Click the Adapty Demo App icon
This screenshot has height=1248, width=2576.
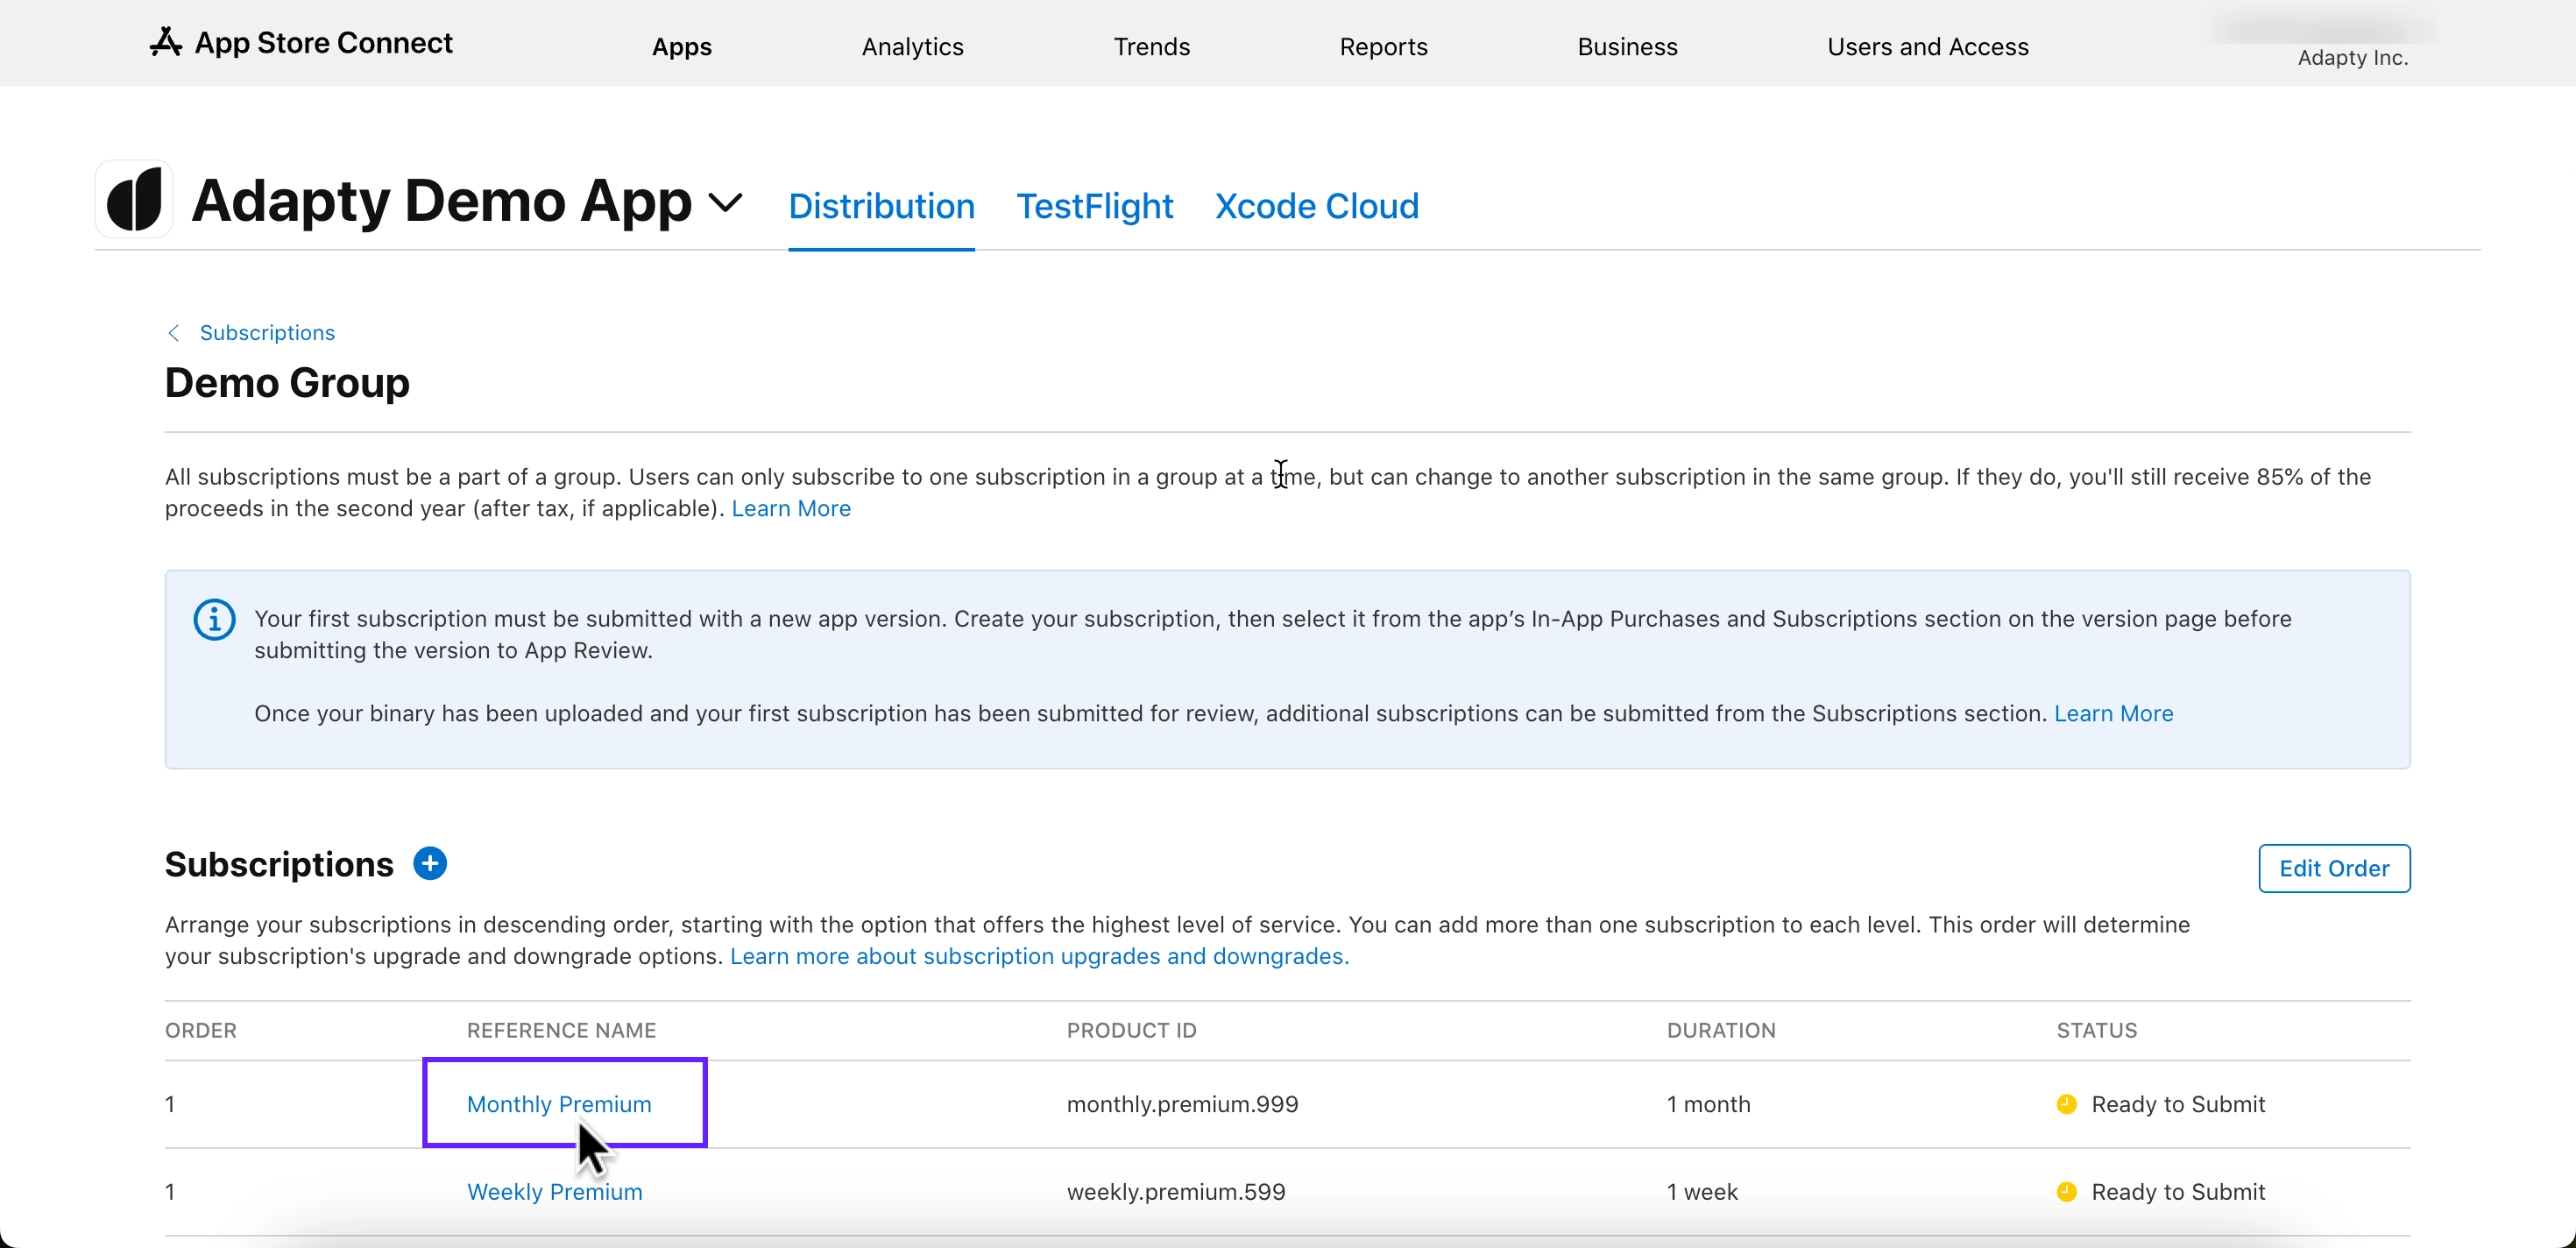(134, 200)
